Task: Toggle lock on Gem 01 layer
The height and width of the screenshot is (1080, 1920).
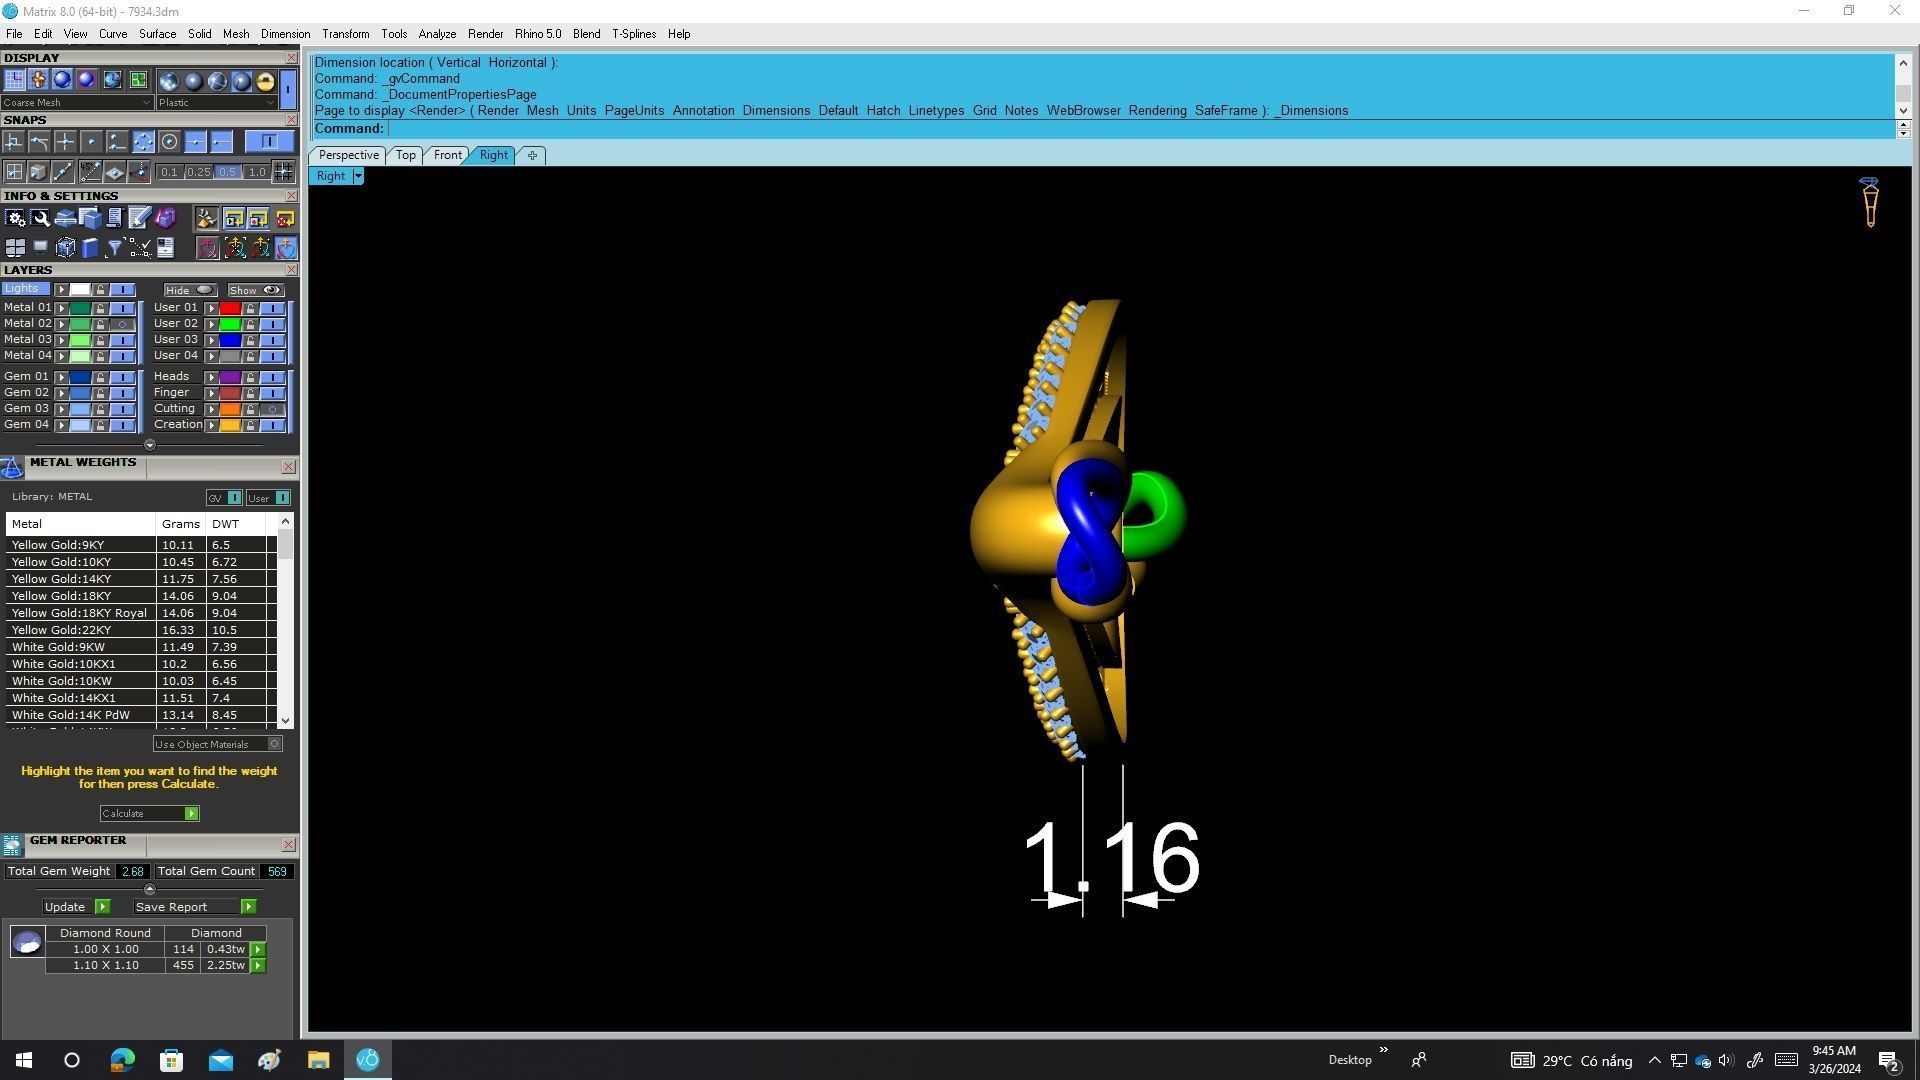Action: [x=100, y=377]
